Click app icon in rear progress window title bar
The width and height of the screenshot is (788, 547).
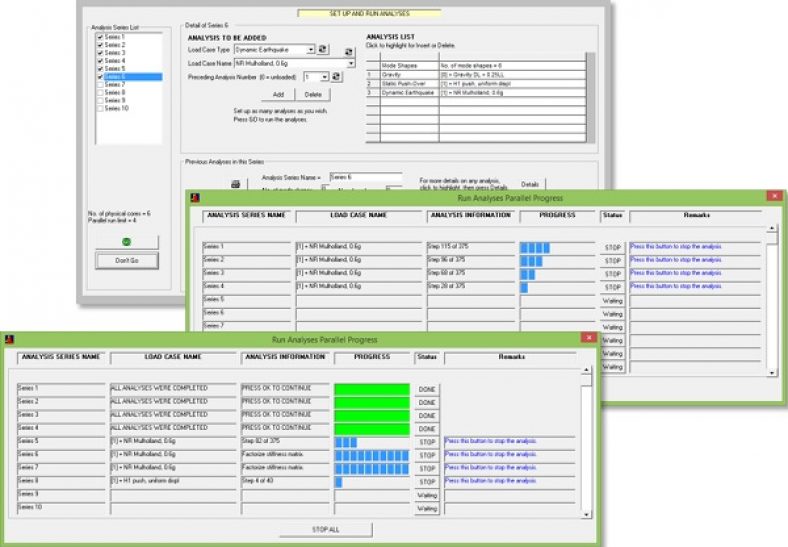pos(195,198)
